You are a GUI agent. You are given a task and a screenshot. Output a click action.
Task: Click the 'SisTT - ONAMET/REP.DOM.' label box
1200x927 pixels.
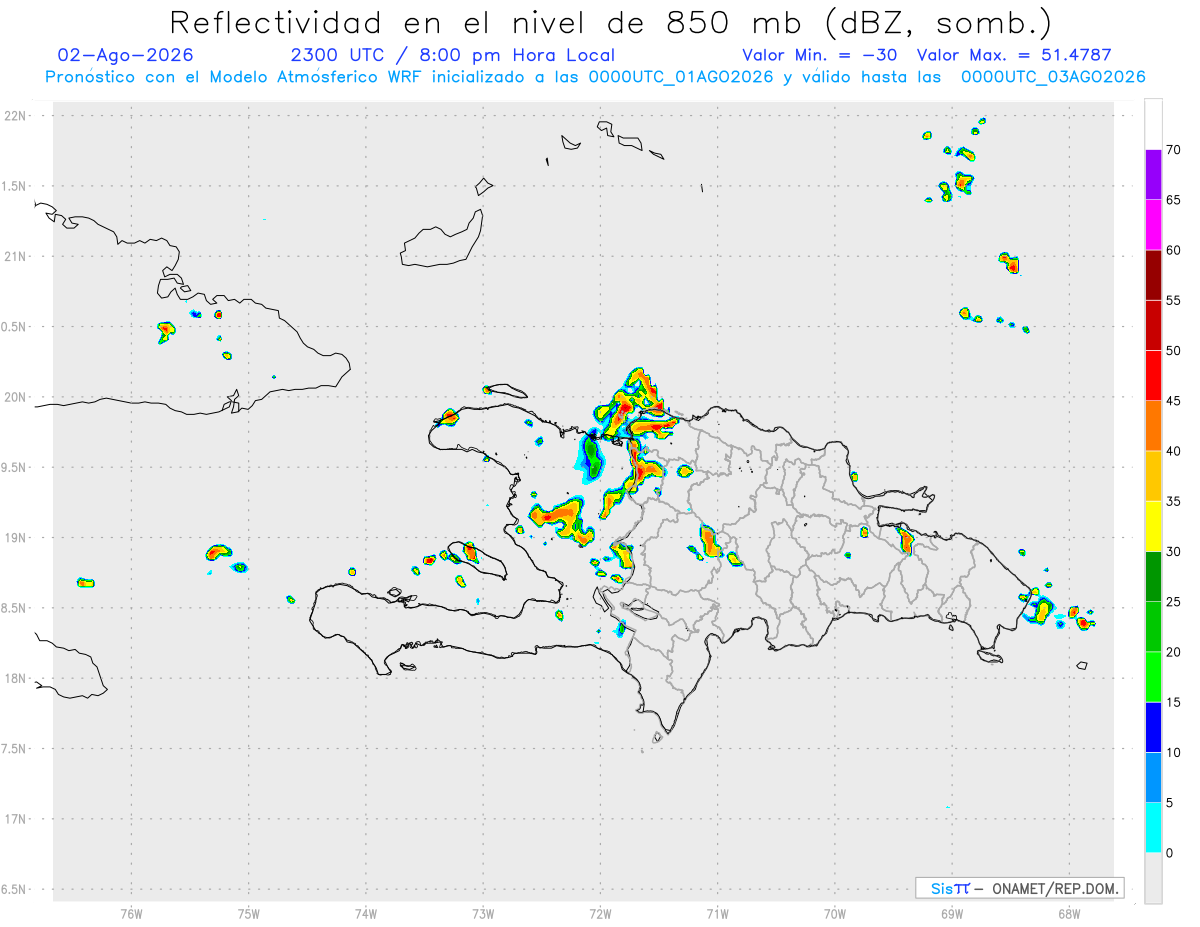point(1019,888)
